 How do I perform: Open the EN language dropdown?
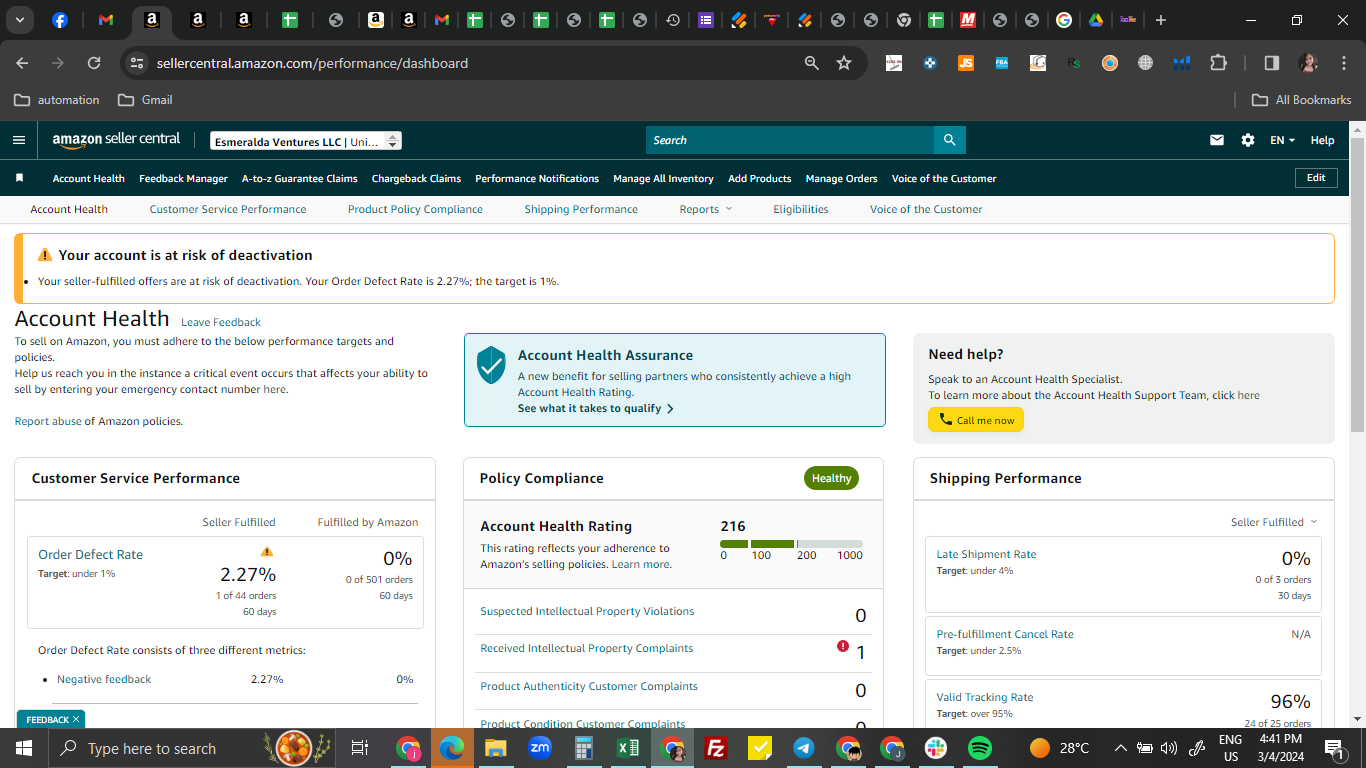1282,140
